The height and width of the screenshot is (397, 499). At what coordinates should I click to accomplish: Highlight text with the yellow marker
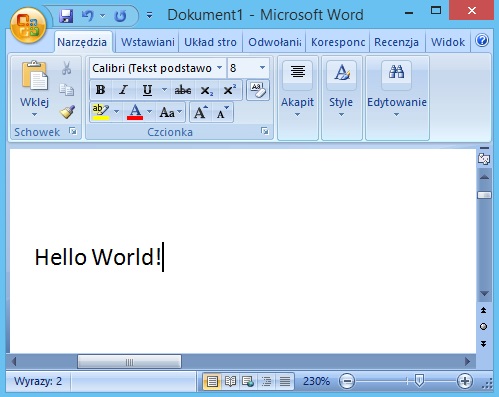click(x=100, y=112)
